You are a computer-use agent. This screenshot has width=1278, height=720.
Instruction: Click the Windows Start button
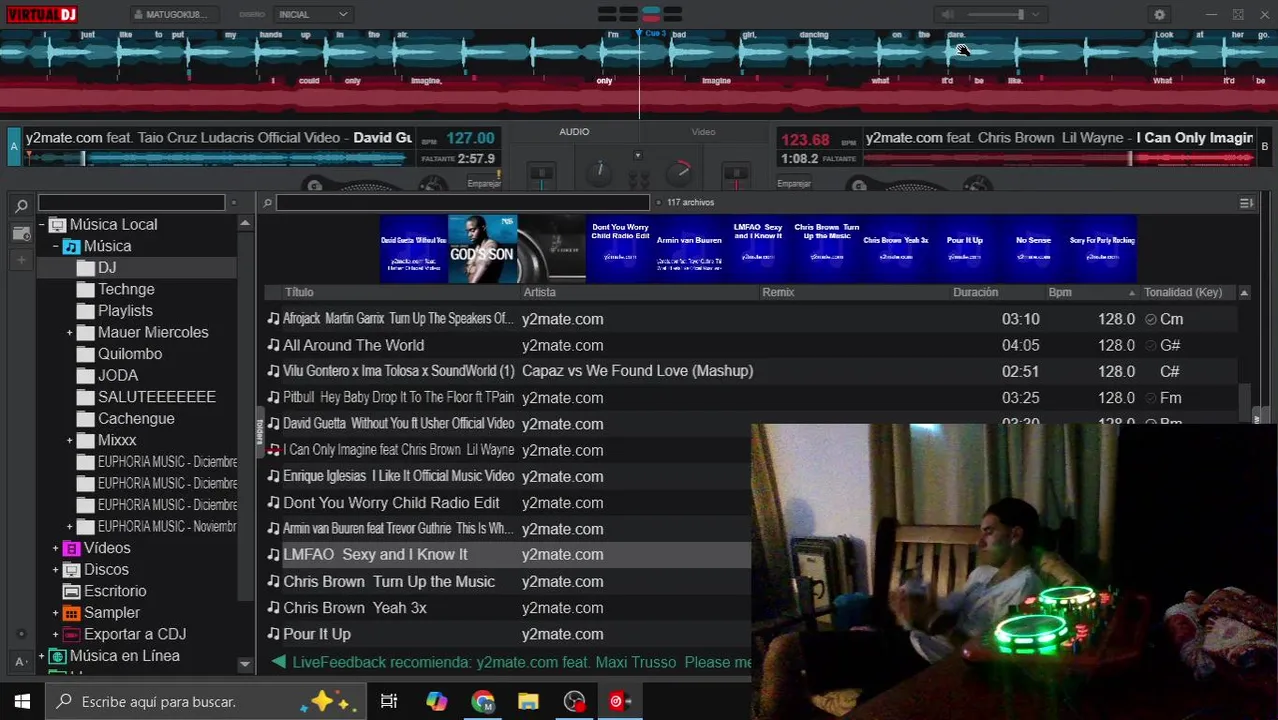click(22, 701)
